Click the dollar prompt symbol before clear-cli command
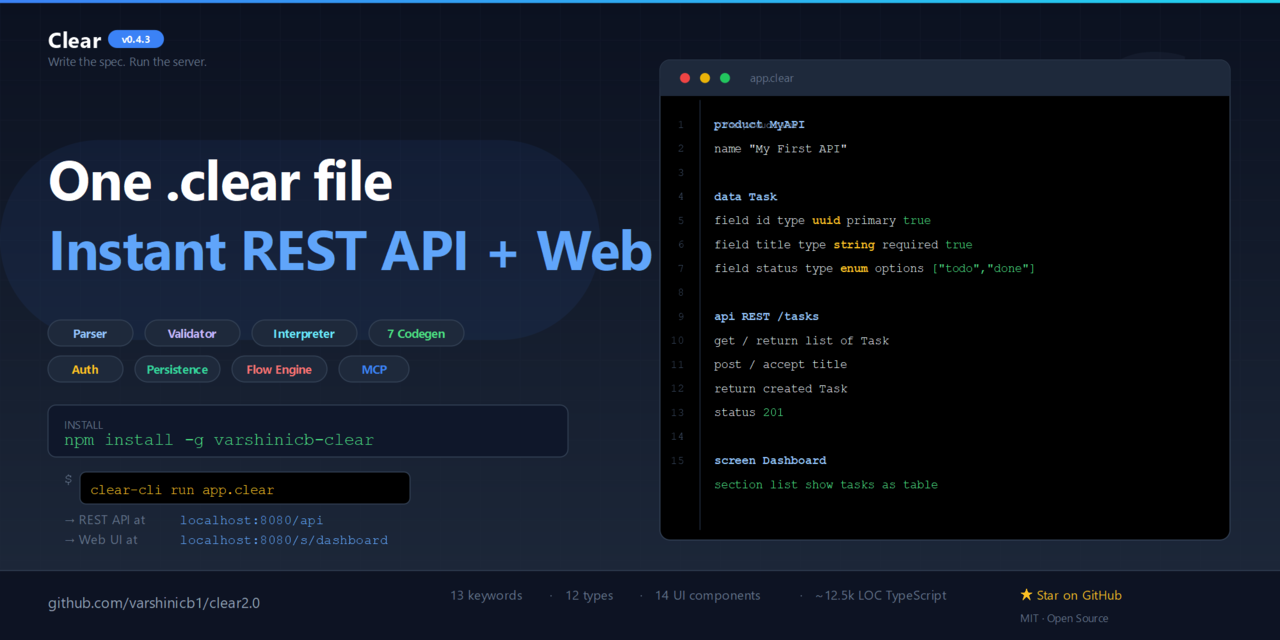 [x=68, y=480]
